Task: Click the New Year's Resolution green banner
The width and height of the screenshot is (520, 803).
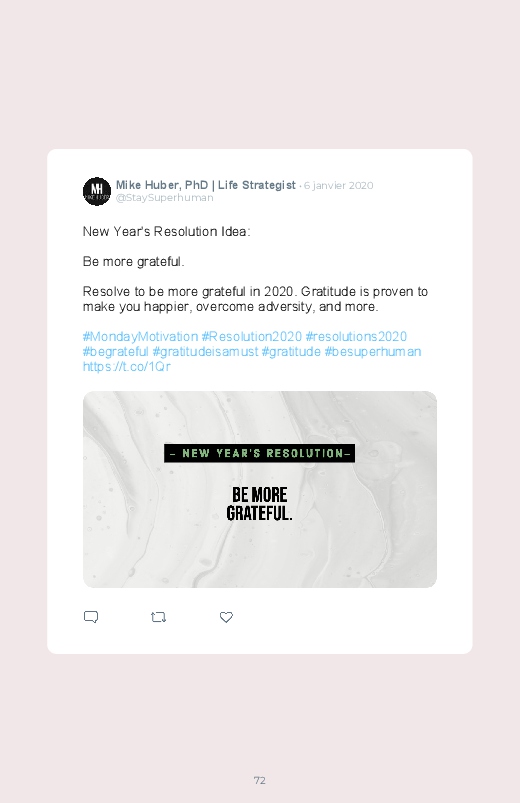Action: click(x=259, y=453)
